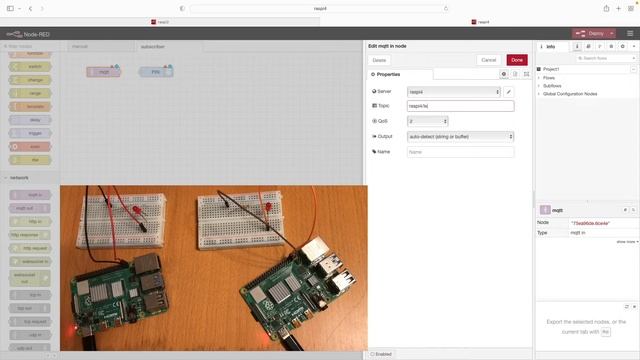640x360 pixels.
Task: Click the filter nodes search box
Action: [30, 47]
